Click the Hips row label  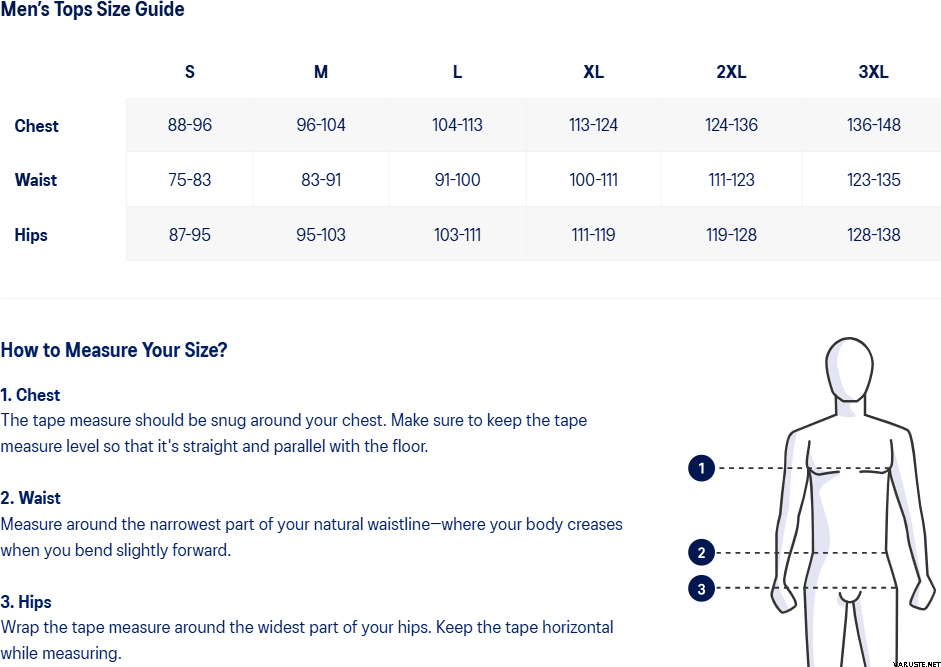pyautogui.click(x=31, y=235)
